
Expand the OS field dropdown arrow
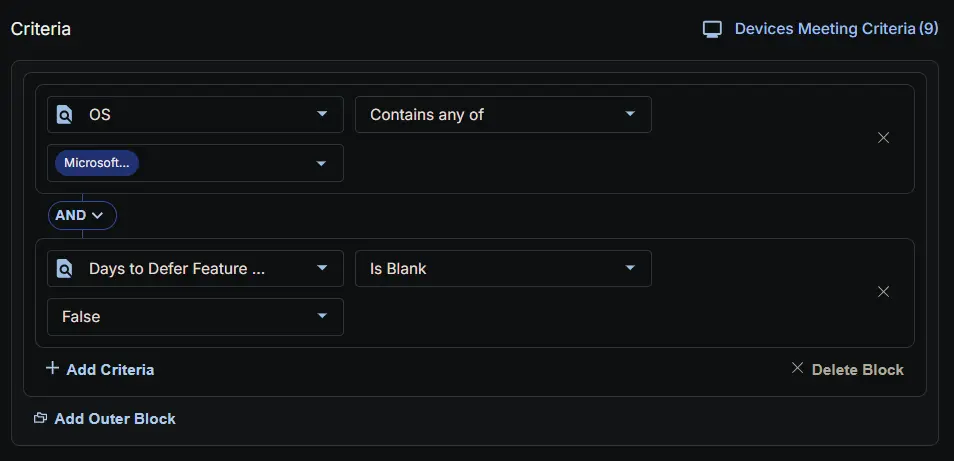[322, 114]
